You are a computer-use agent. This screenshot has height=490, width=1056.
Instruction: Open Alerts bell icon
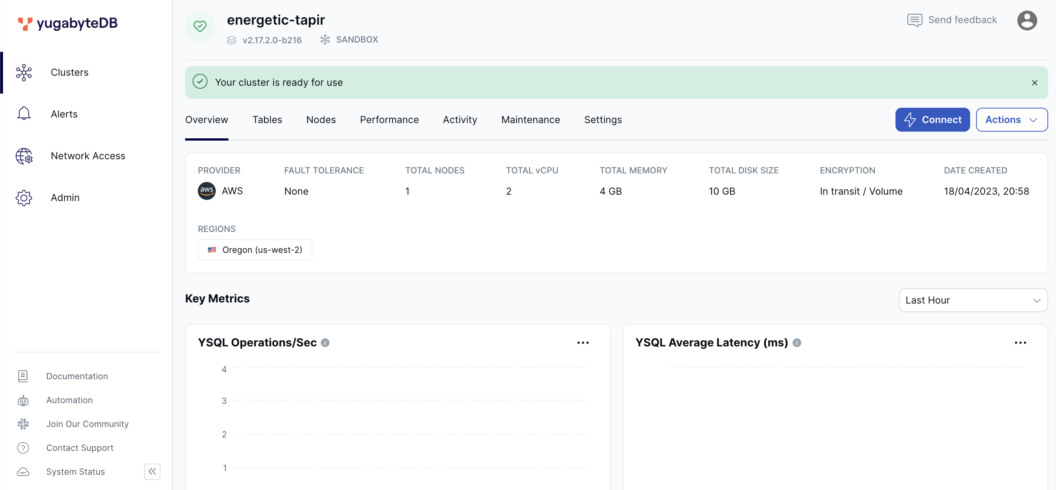[x=24, y=114]
